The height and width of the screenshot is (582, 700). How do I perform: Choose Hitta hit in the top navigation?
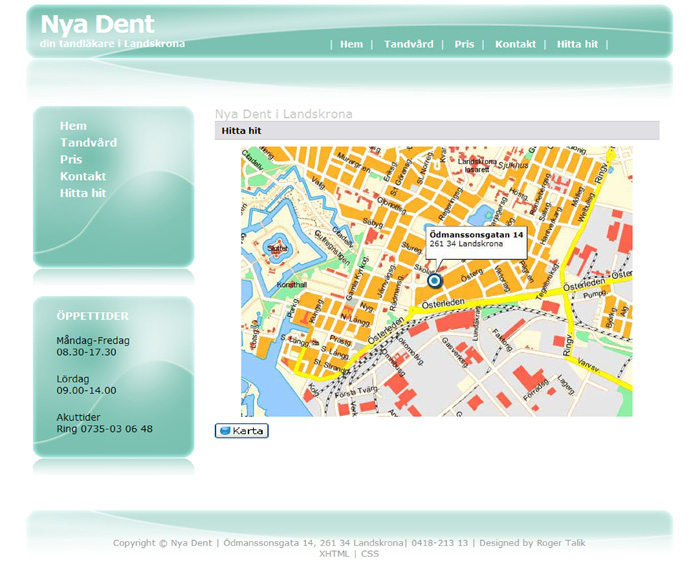click(577, 44)
